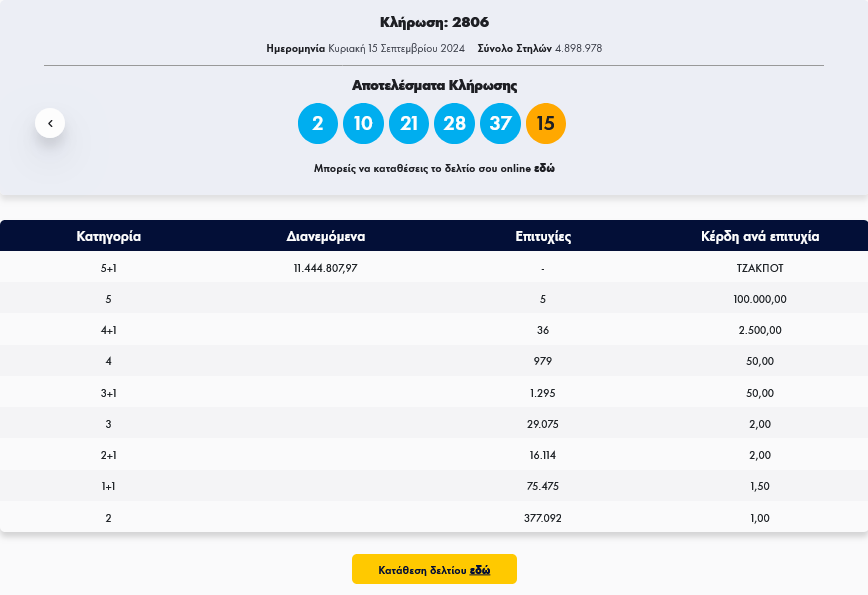Open the online 'εδώ' link under results
The height and width of the screenshot is (595, 868).
pyautogui.click(x=544, y=169)
